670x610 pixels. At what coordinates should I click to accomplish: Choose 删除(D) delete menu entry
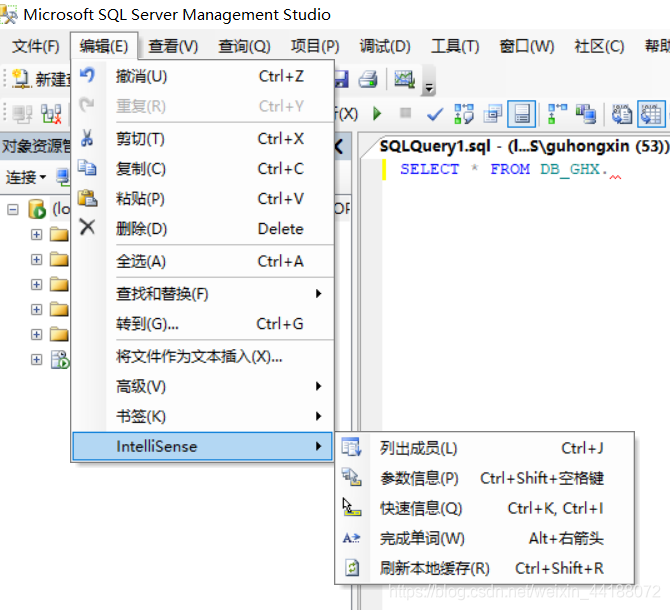203,229
